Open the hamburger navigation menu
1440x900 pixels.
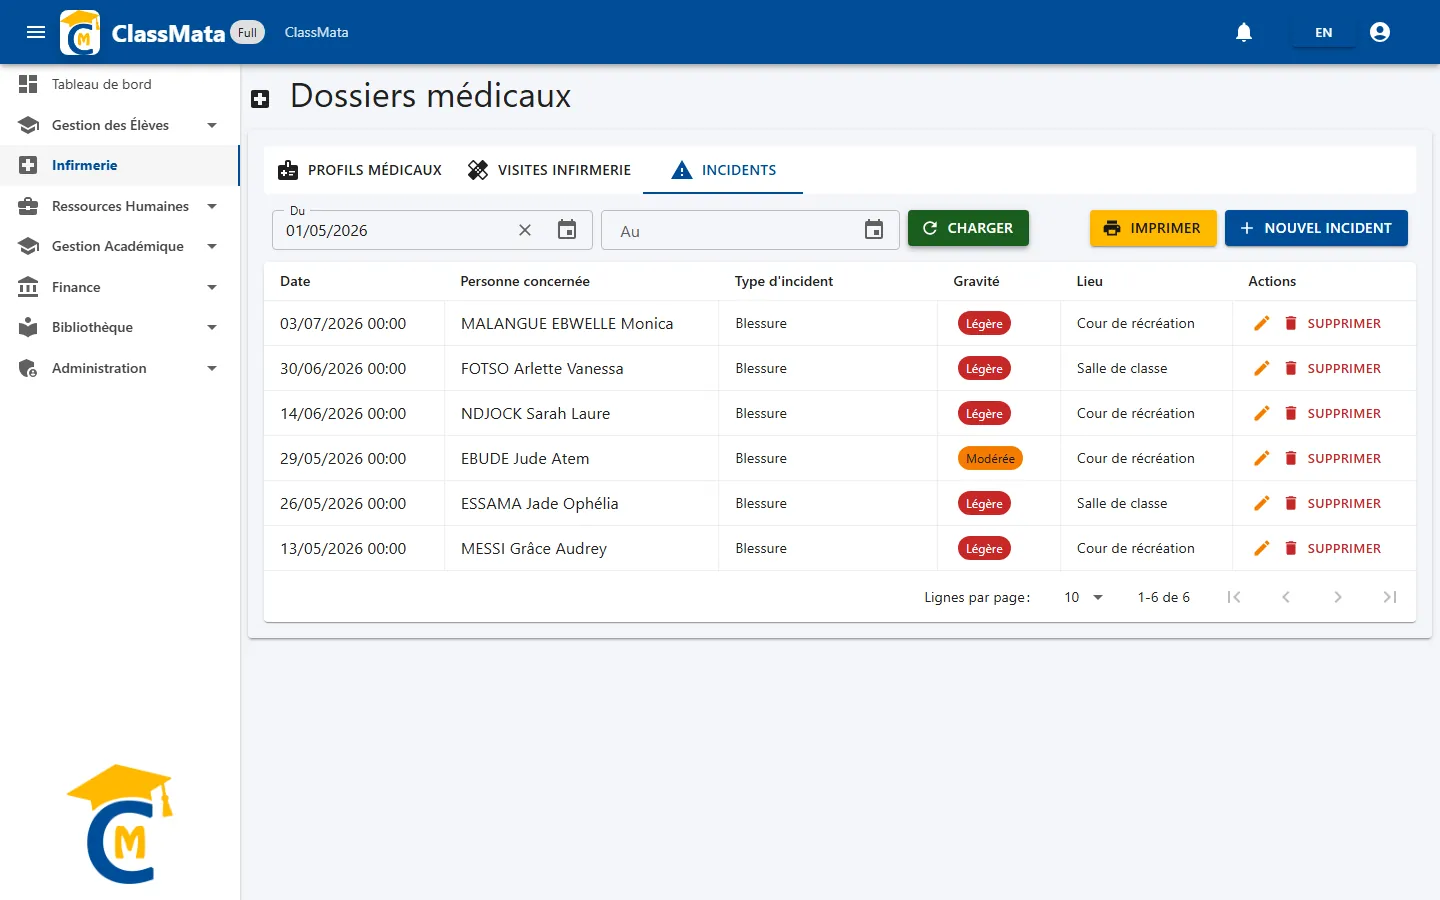36,32
